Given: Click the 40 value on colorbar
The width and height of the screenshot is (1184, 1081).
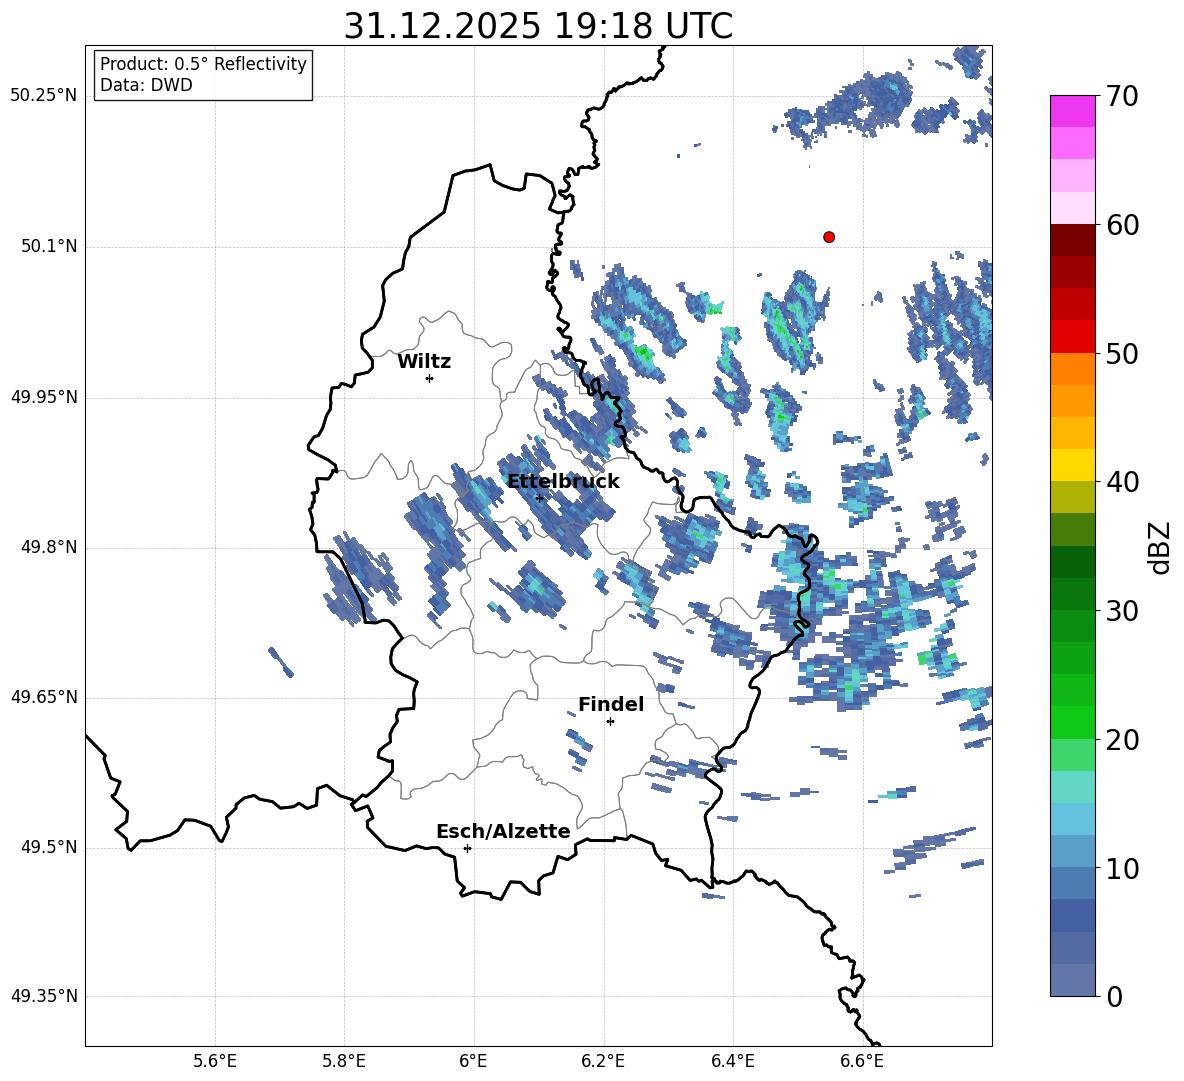Looking at the screenshot, I should coord(1122,482).
